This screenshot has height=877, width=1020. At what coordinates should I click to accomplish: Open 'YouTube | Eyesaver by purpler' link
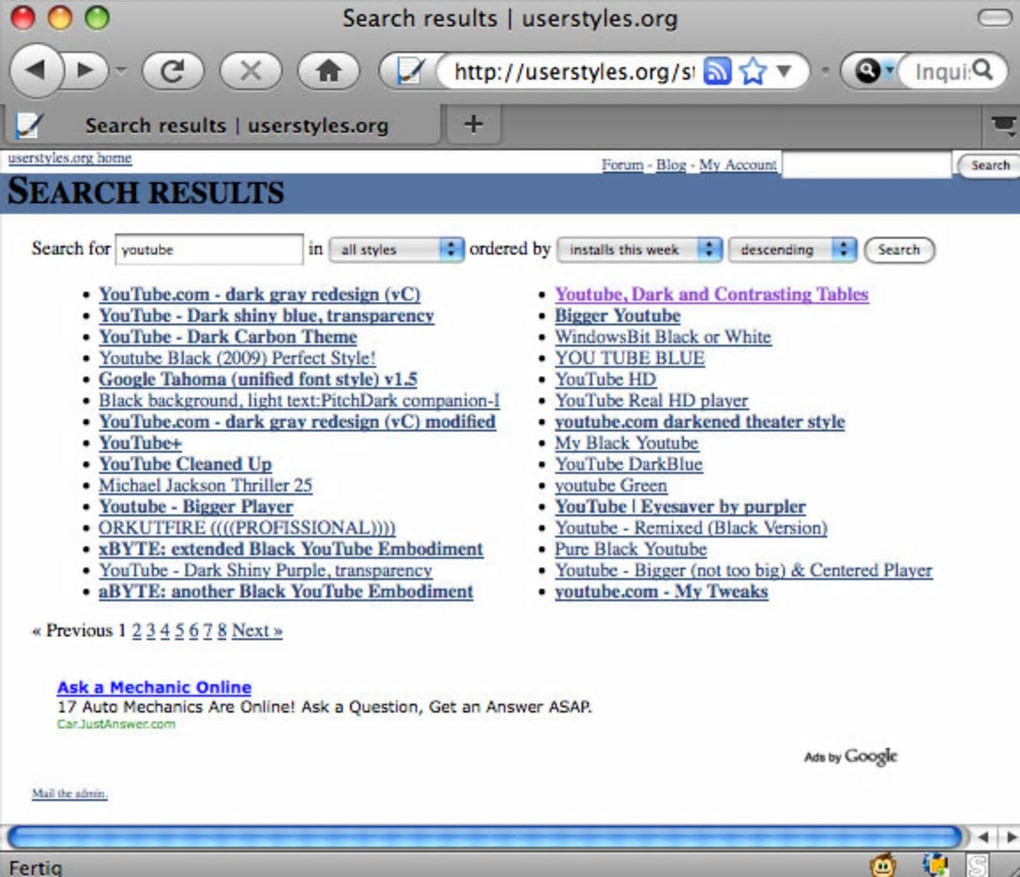(x=680, y=507)
